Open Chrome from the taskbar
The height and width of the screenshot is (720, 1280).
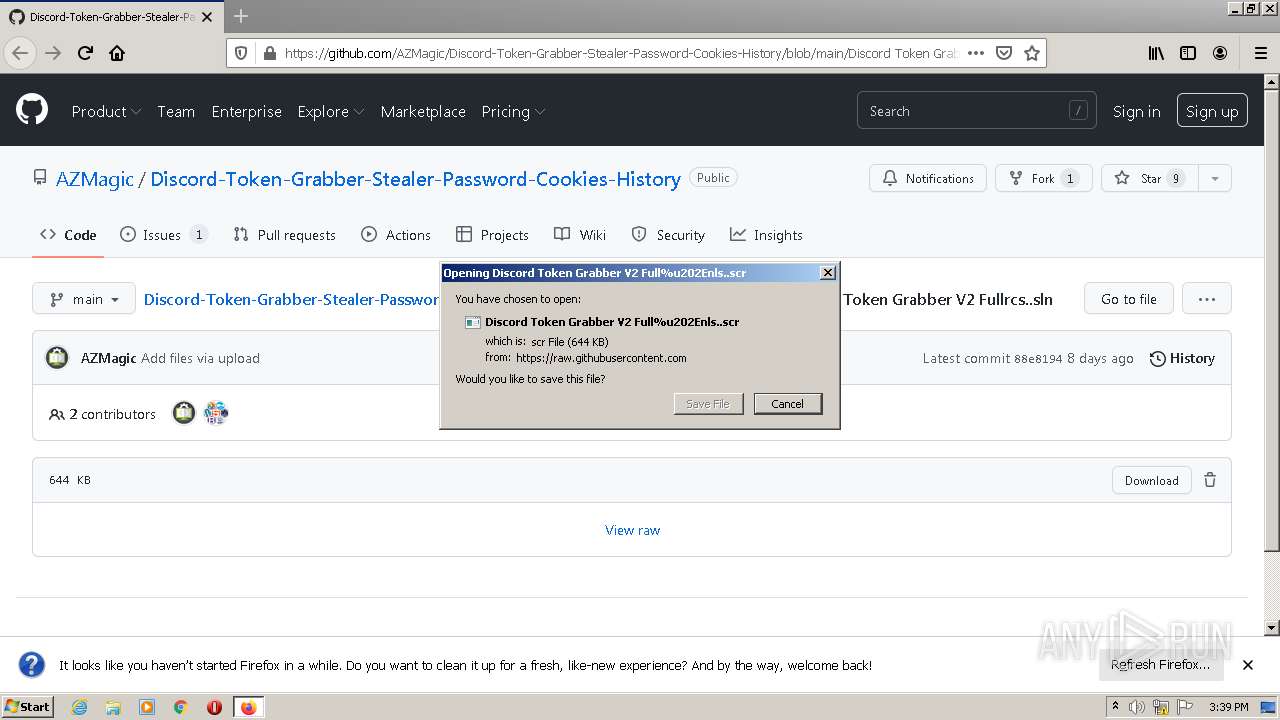coord(181,707)
